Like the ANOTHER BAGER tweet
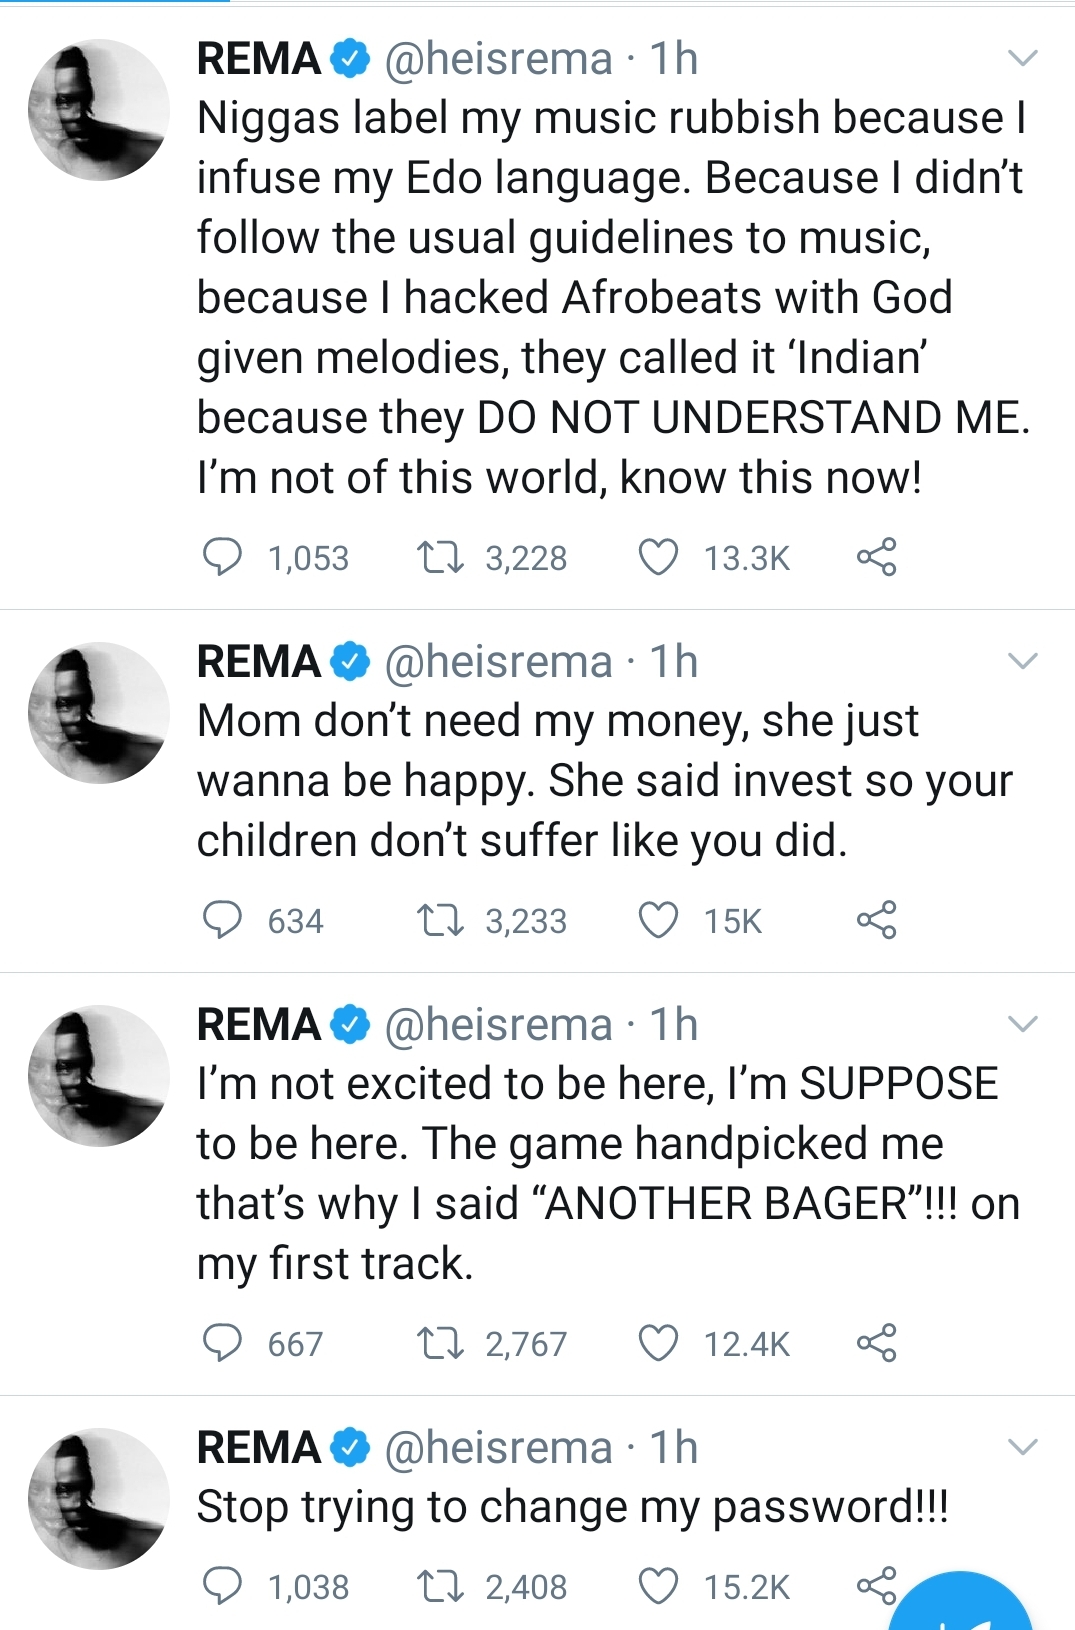Viewport: 1075px width, 1630px height. click(658, 1343)
